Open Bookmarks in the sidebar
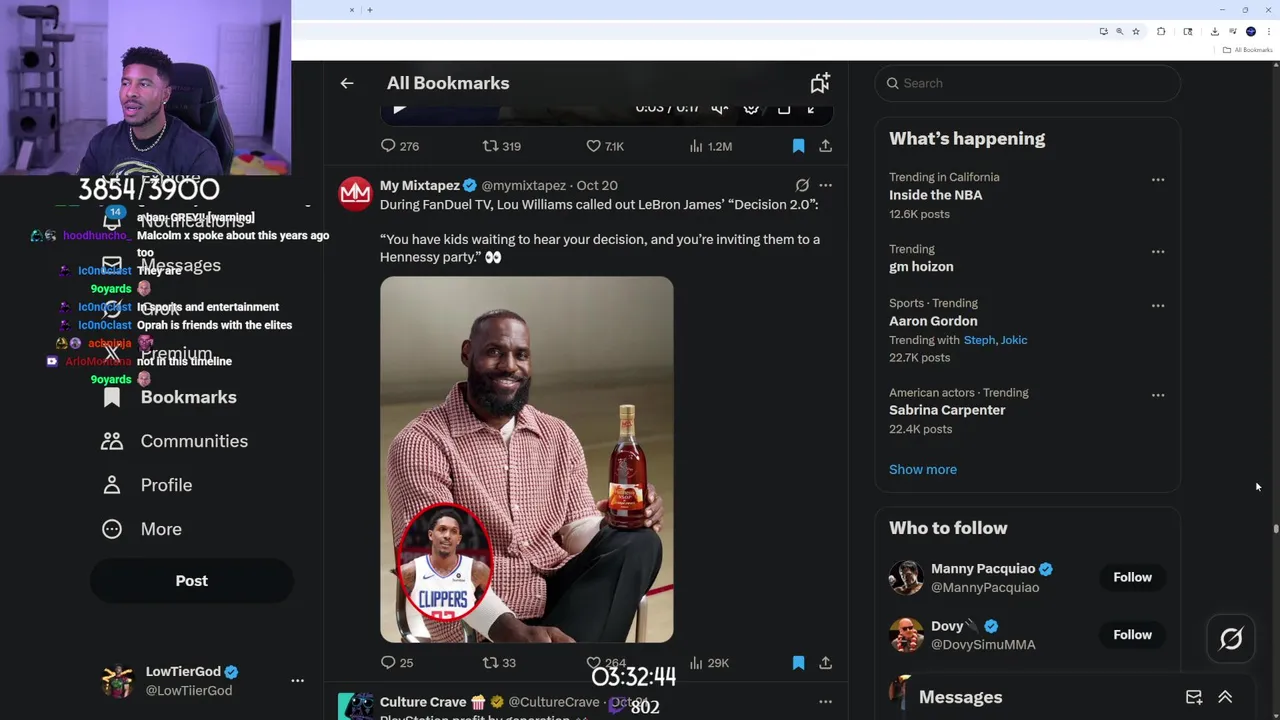 pyautogui.click(x=170, y=397)
